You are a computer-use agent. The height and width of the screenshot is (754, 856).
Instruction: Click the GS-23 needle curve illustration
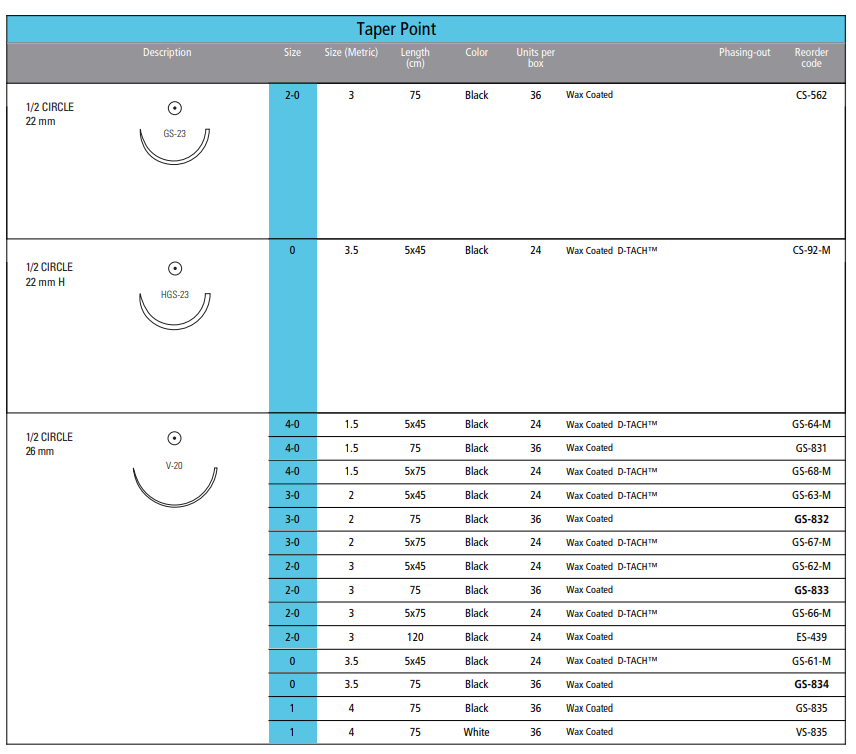(174, 150)
